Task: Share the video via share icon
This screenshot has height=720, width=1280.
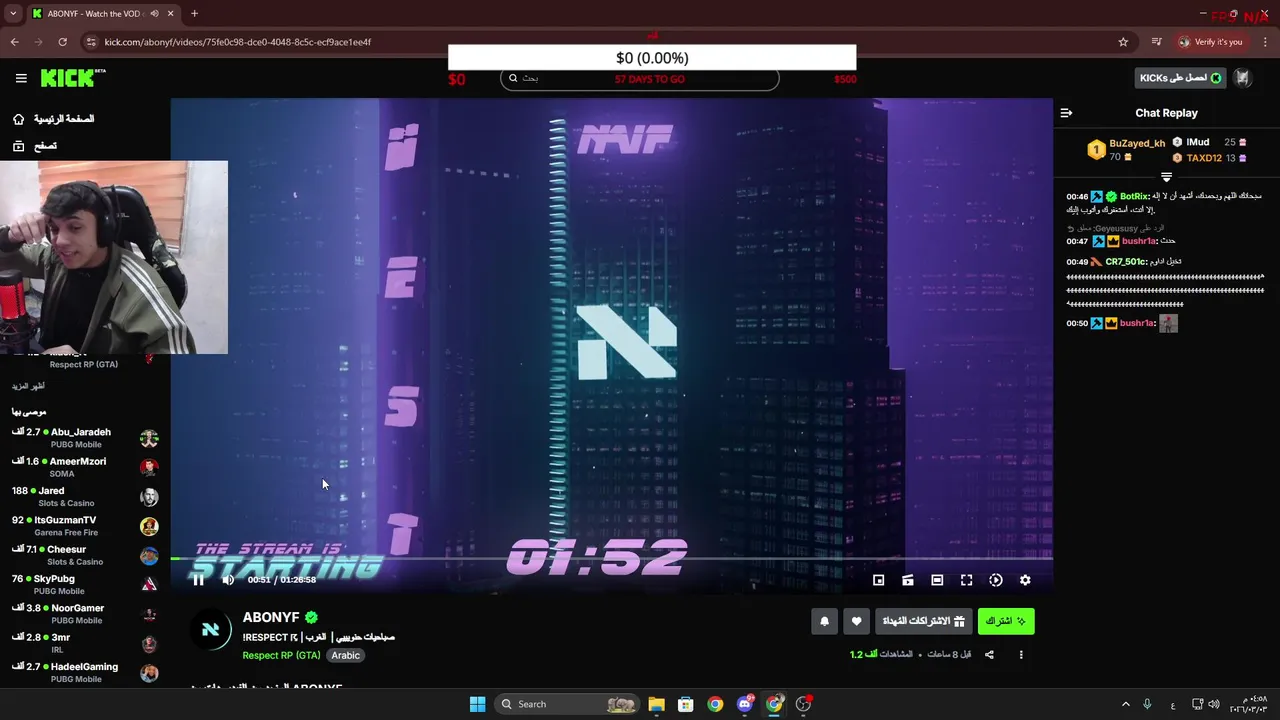Action: pyautogui.click(x=989, y=655)
